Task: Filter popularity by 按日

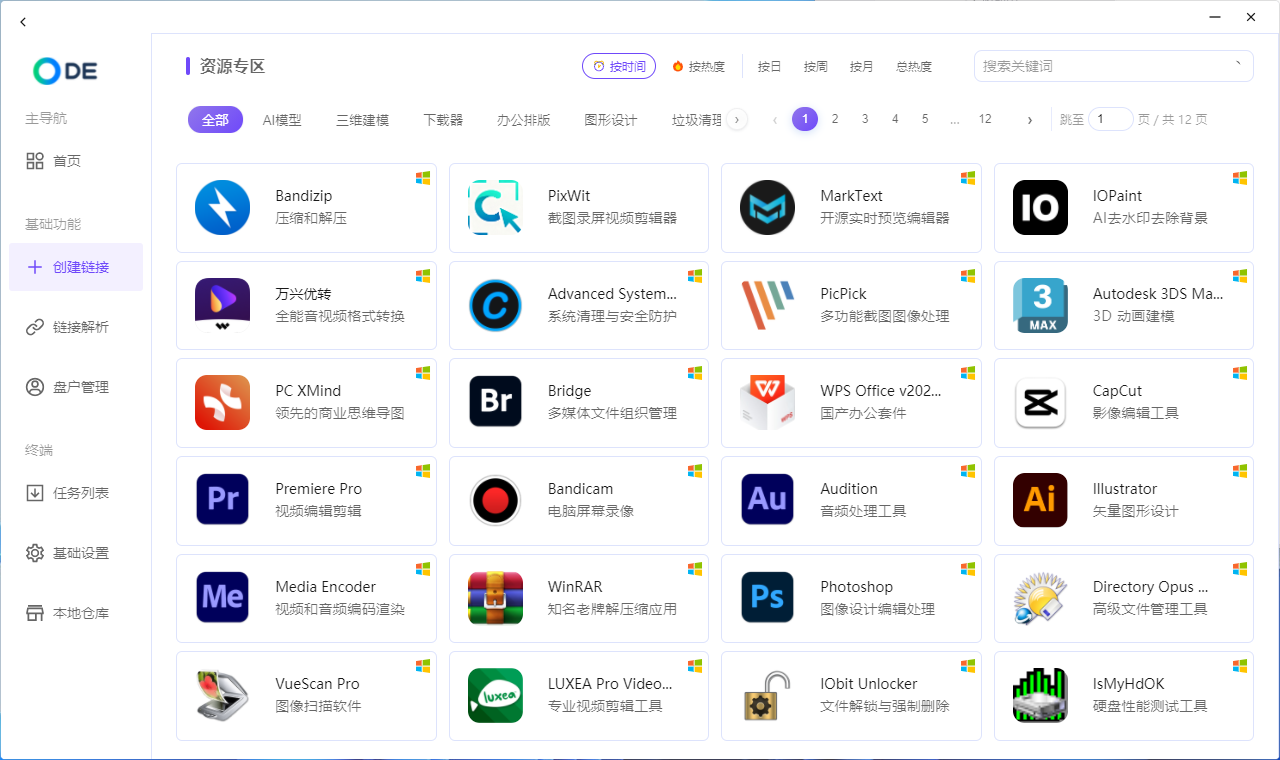Action: click(769, 66)
